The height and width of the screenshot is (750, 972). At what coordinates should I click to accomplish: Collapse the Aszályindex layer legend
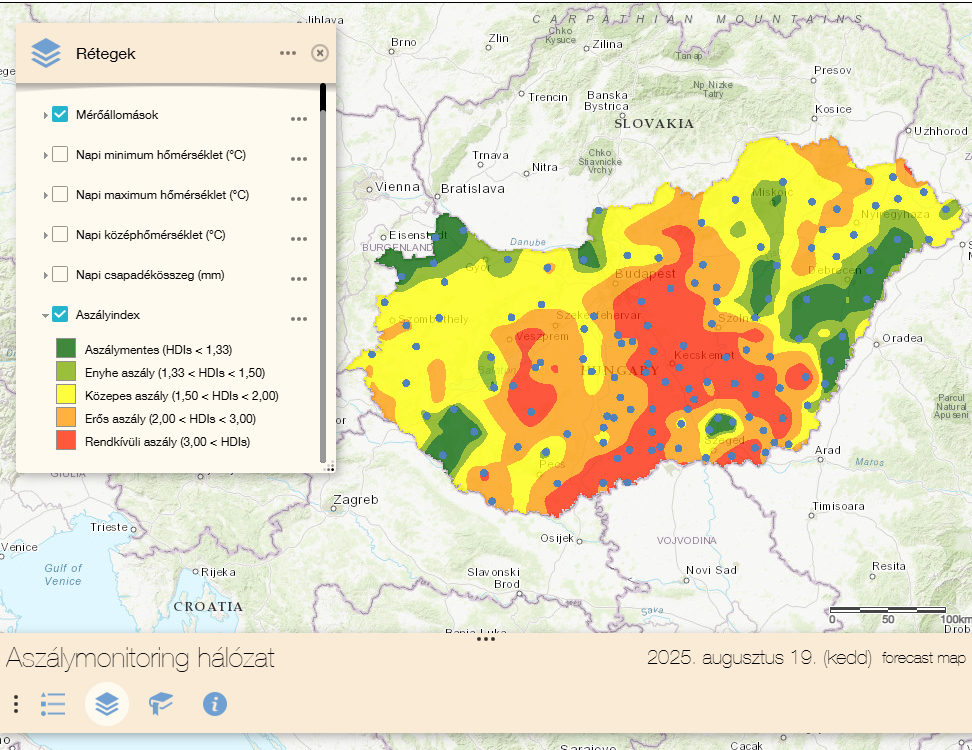(x=45, y=316)
